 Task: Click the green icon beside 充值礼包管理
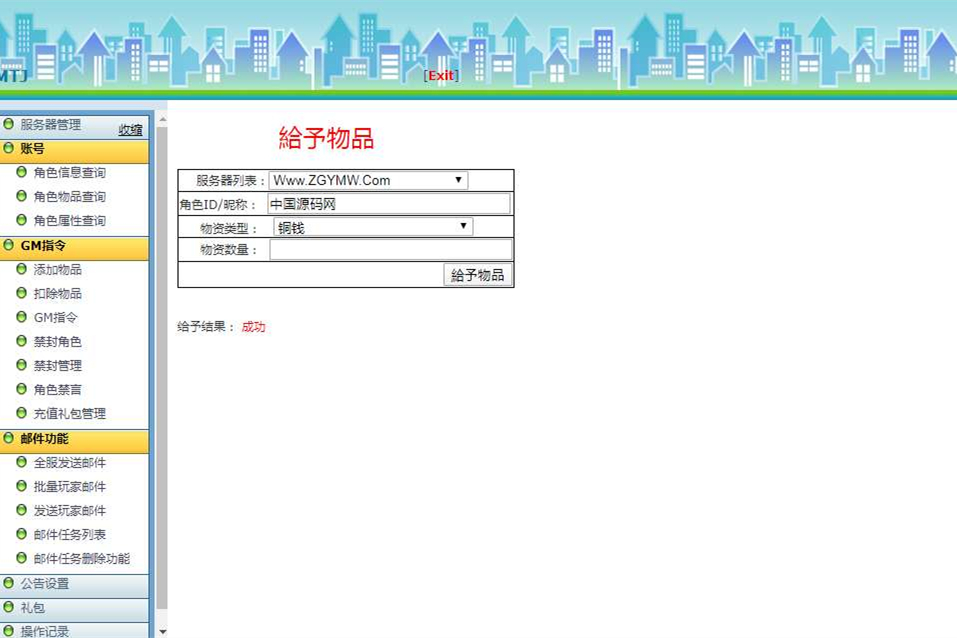tap(22, 413)
